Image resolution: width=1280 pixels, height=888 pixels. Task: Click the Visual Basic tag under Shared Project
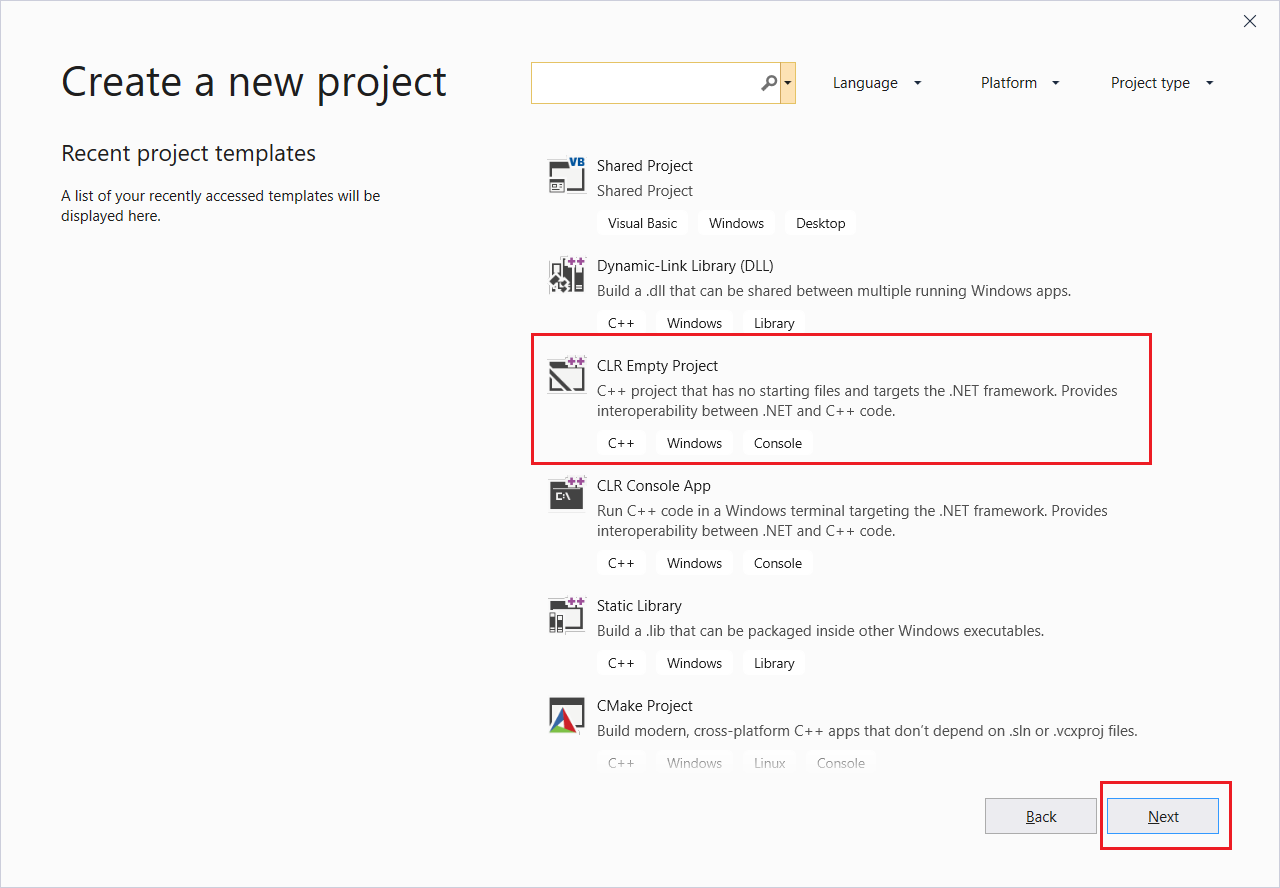click(x=642, y=223)
